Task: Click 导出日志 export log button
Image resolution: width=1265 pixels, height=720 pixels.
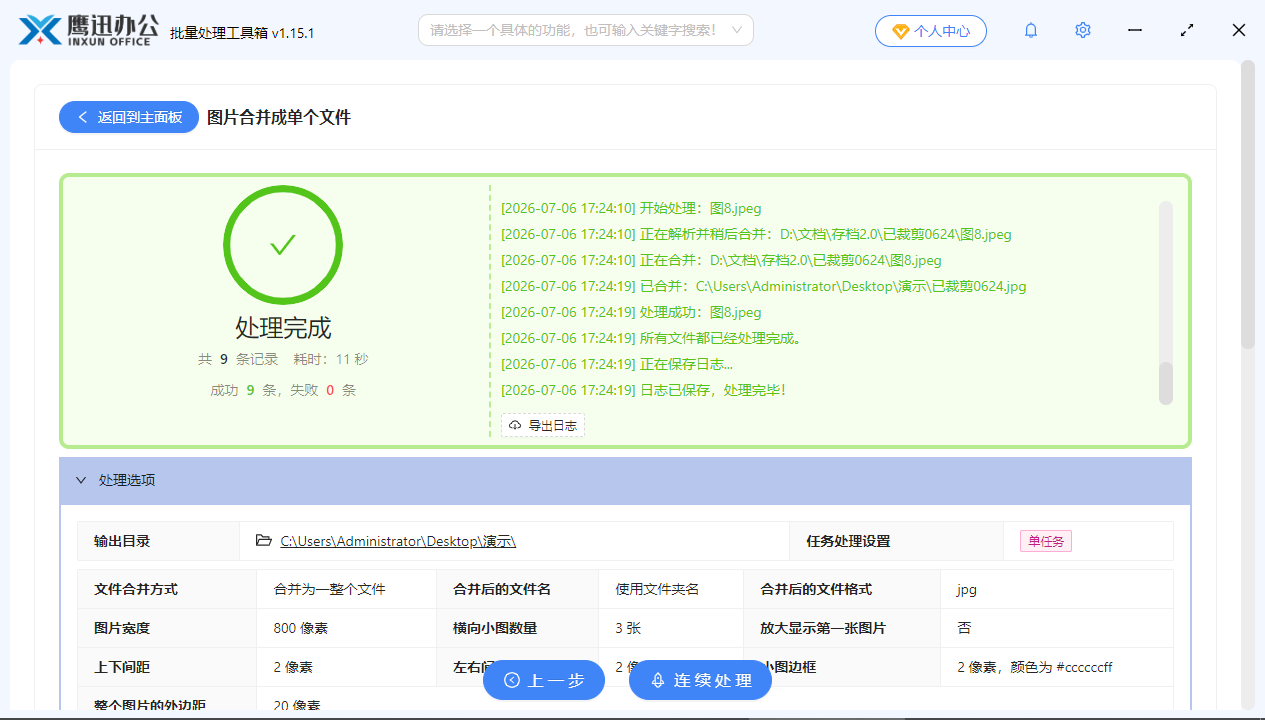Action: tap(543, 425)
